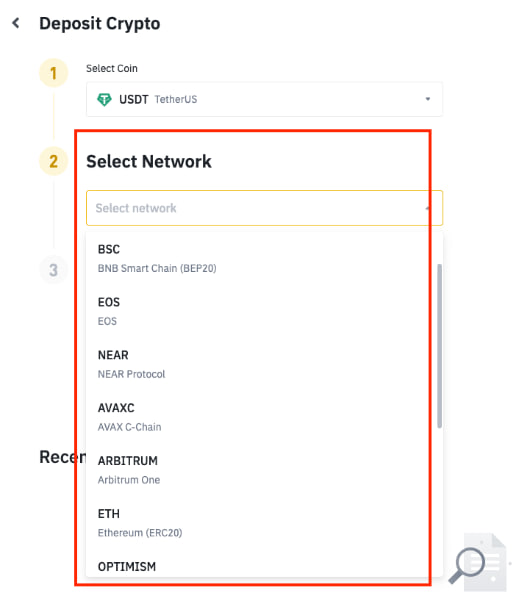This screenshot has width=519, height=604.
Task: Click the document search magnifier icon
Action: click(x=478, y=562)
